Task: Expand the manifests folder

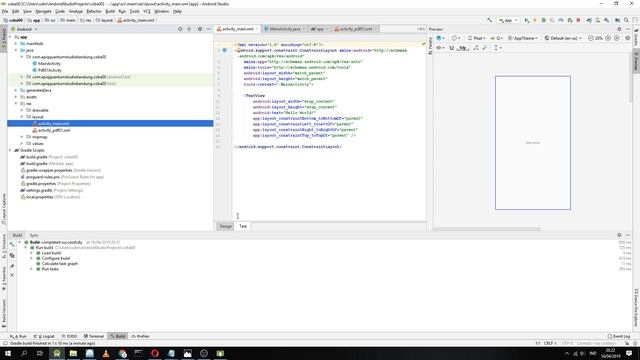Action: 16,43
